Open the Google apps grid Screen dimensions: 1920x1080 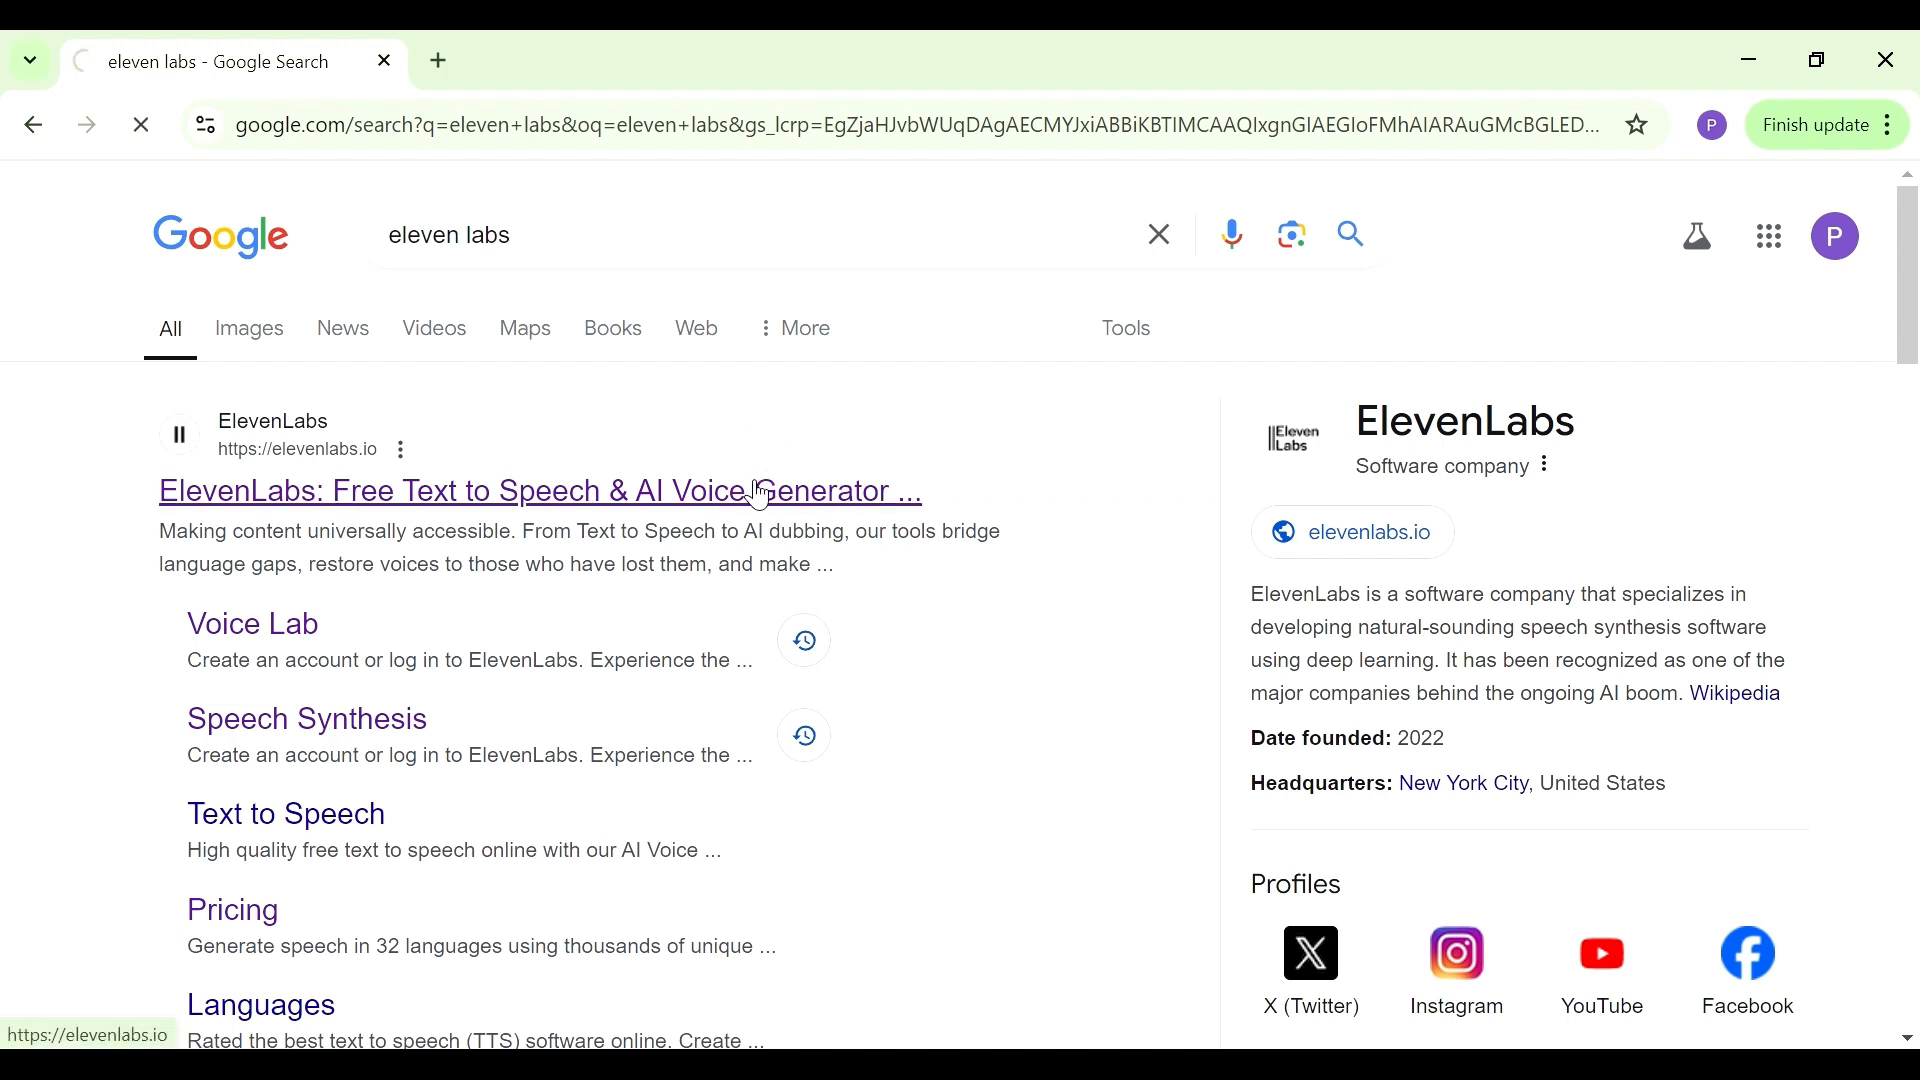[1771, 237]
